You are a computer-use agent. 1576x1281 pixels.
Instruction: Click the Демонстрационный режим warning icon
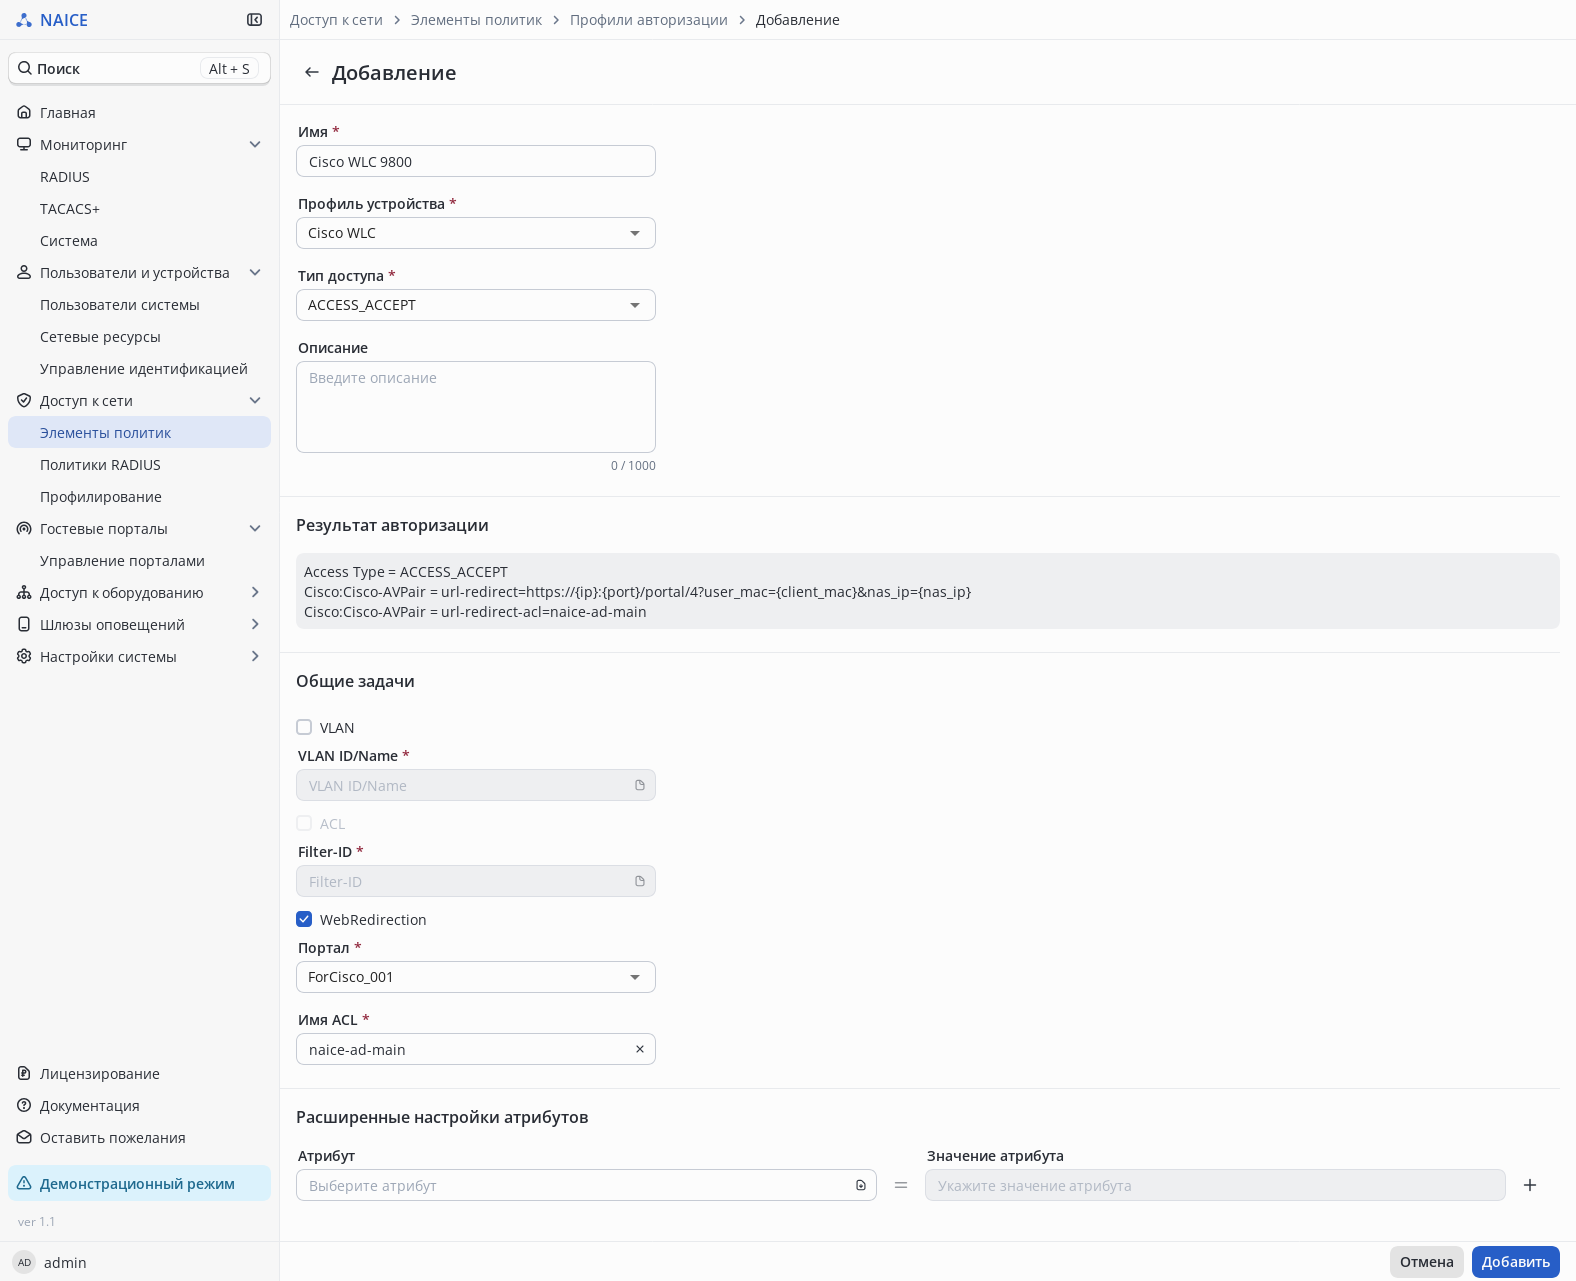pos(24,1183)
